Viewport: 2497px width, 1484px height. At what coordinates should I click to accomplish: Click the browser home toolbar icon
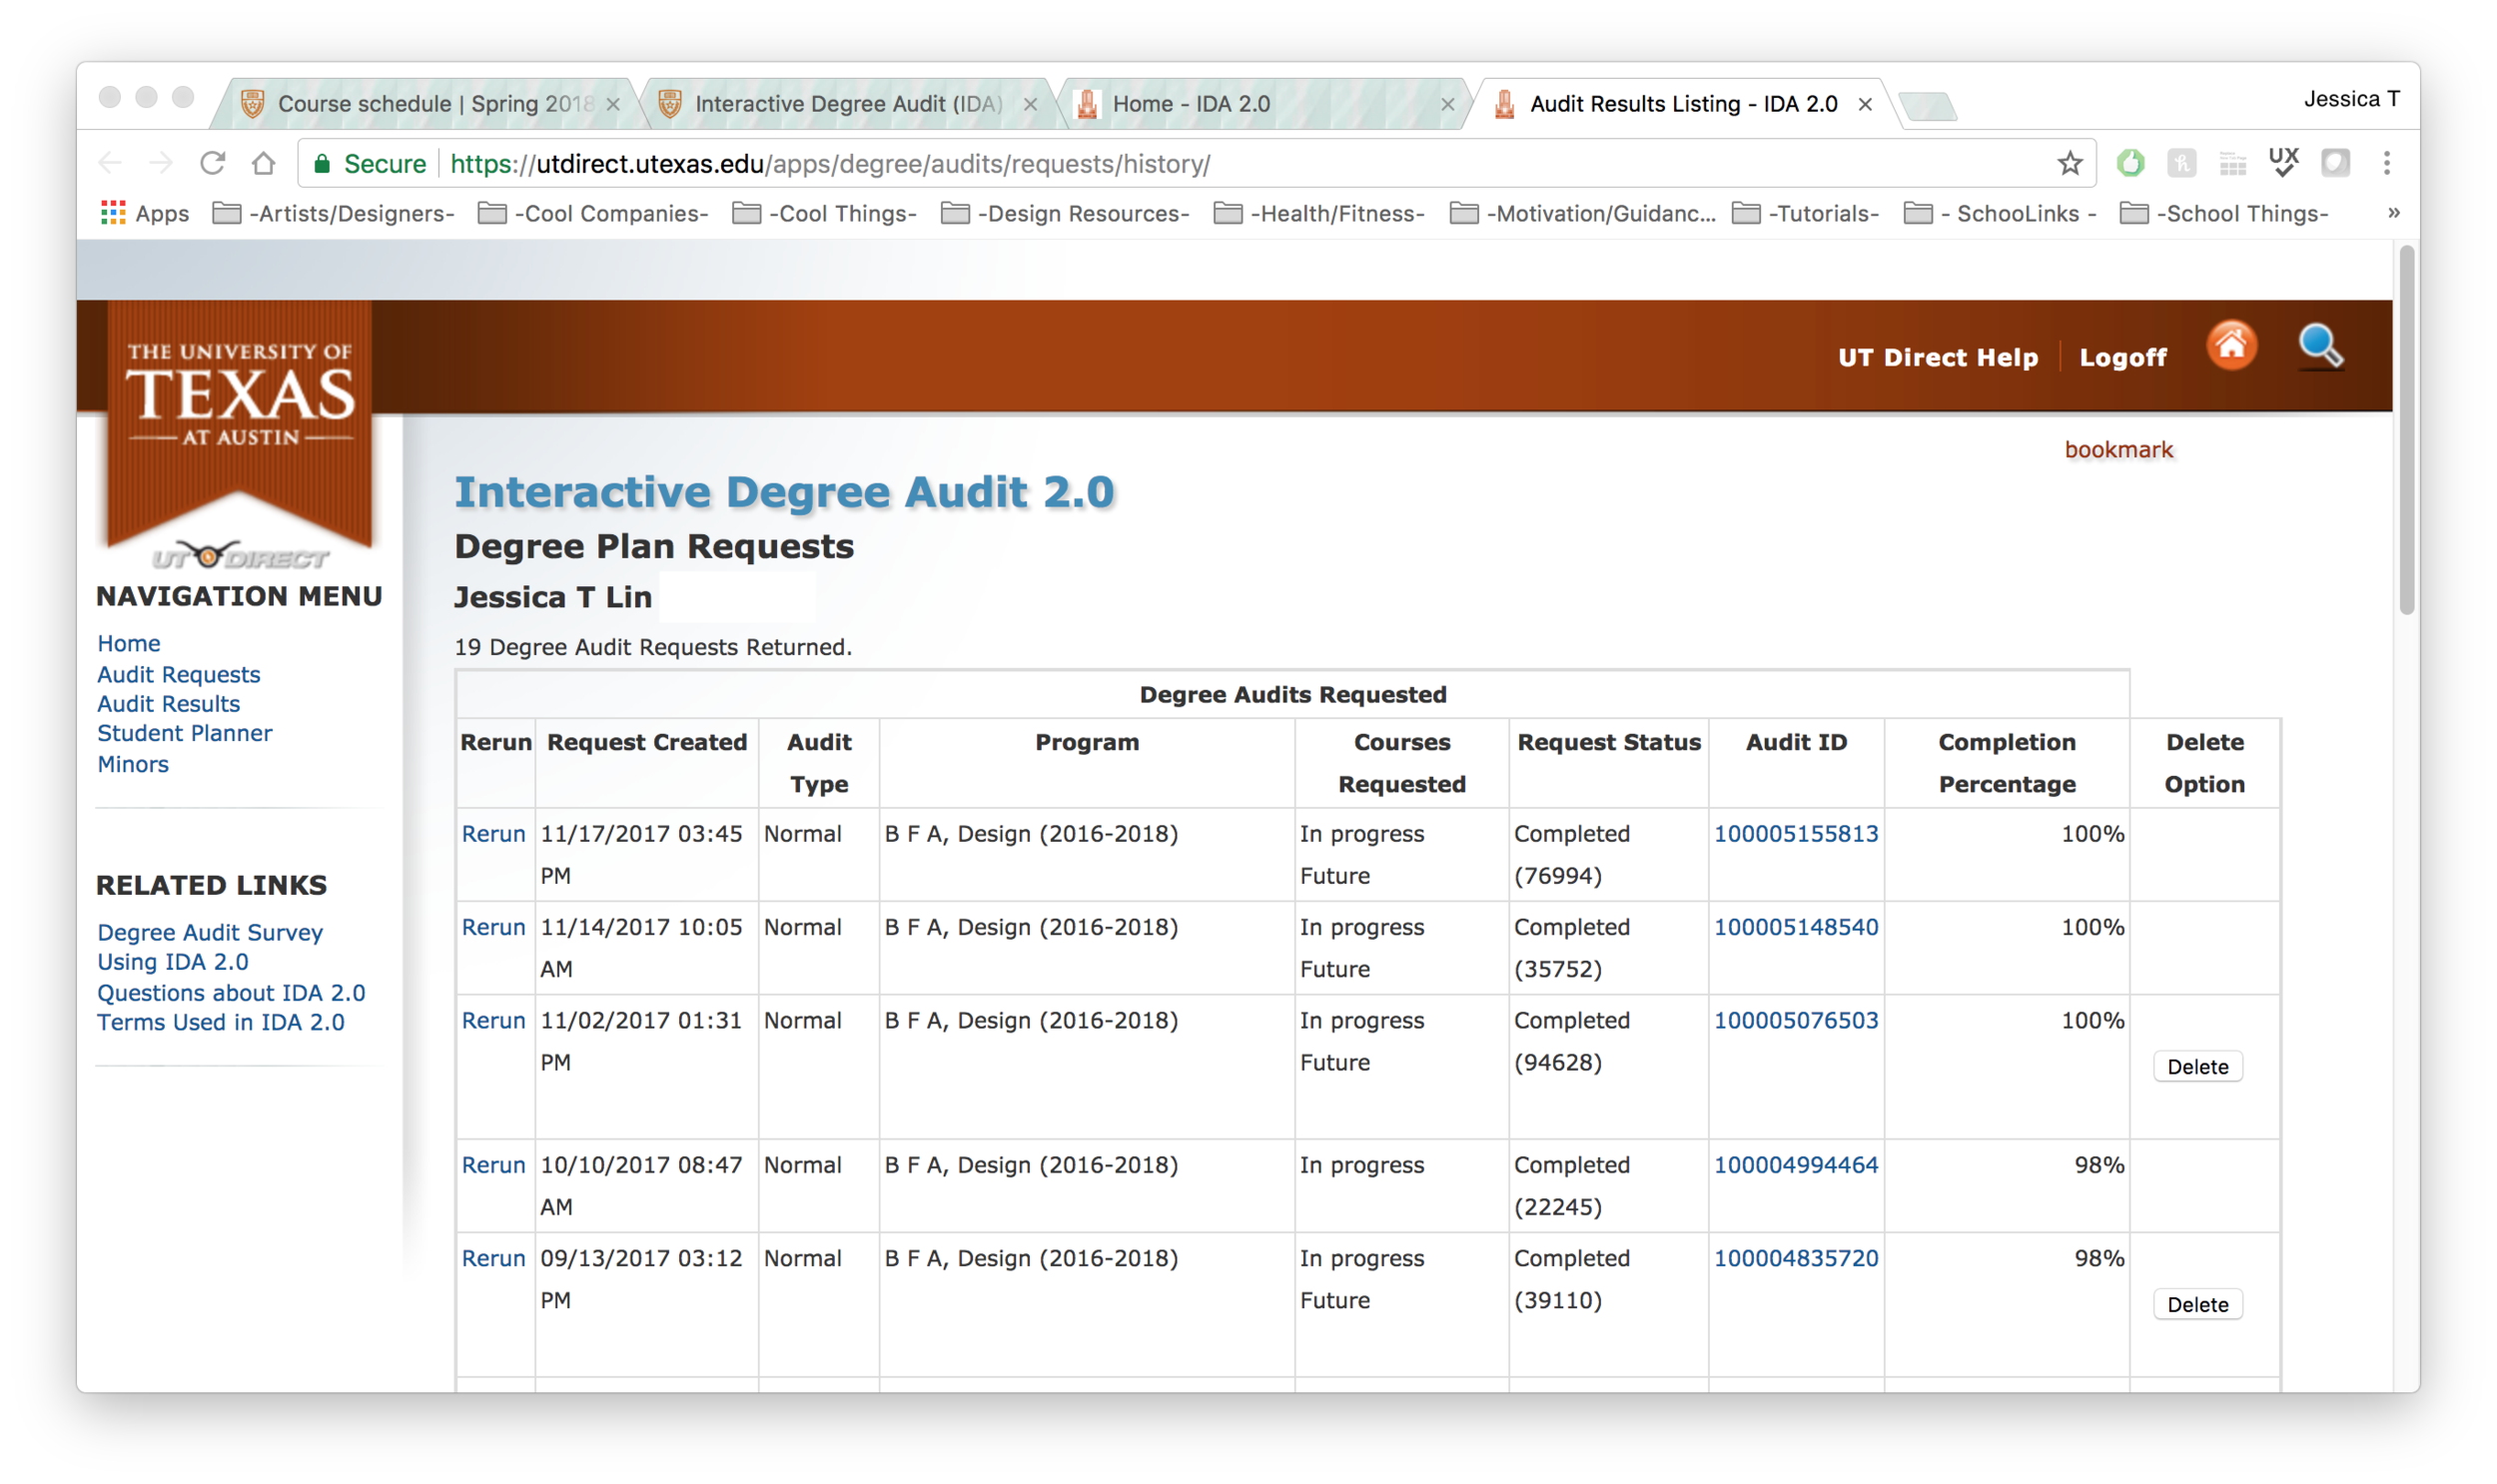pos(263,163)
